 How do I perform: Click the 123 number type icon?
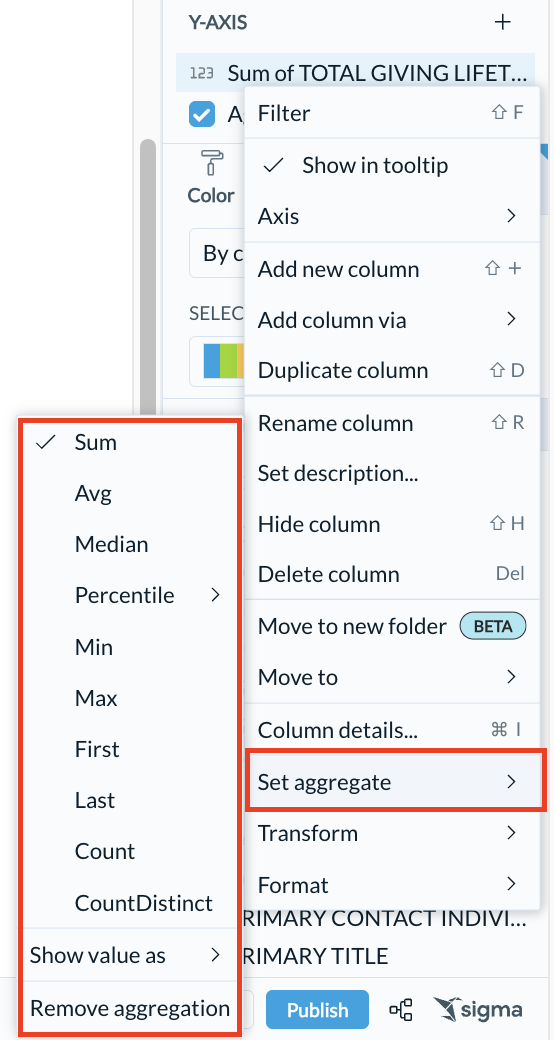(x=202, y=73)
